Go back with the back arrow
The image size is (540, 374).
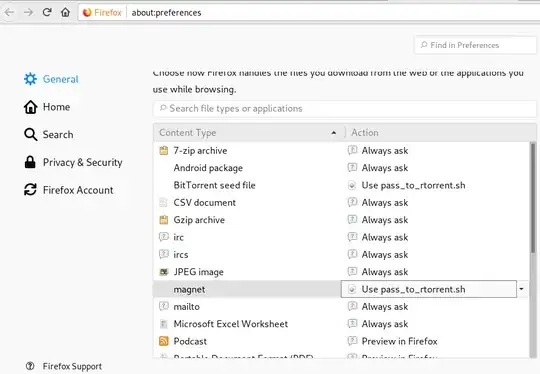click(x=10, y=12)
